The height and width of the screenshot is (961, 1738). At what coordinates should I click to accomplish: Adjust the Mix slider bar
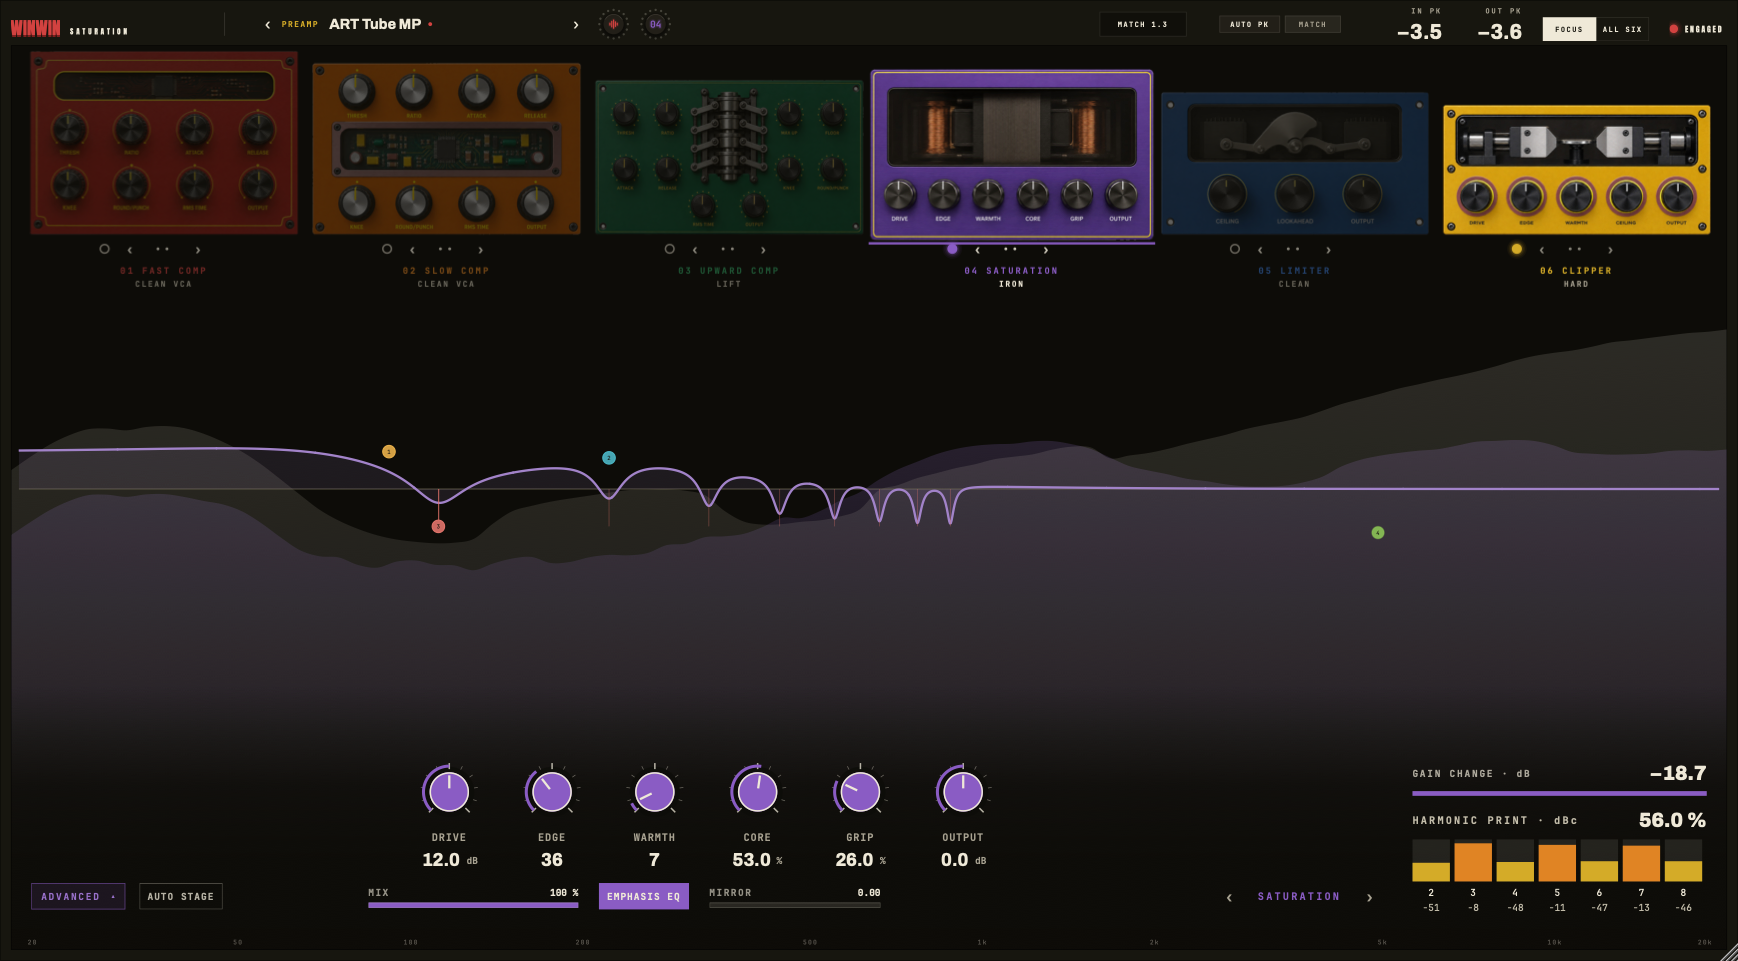[473, 905]
